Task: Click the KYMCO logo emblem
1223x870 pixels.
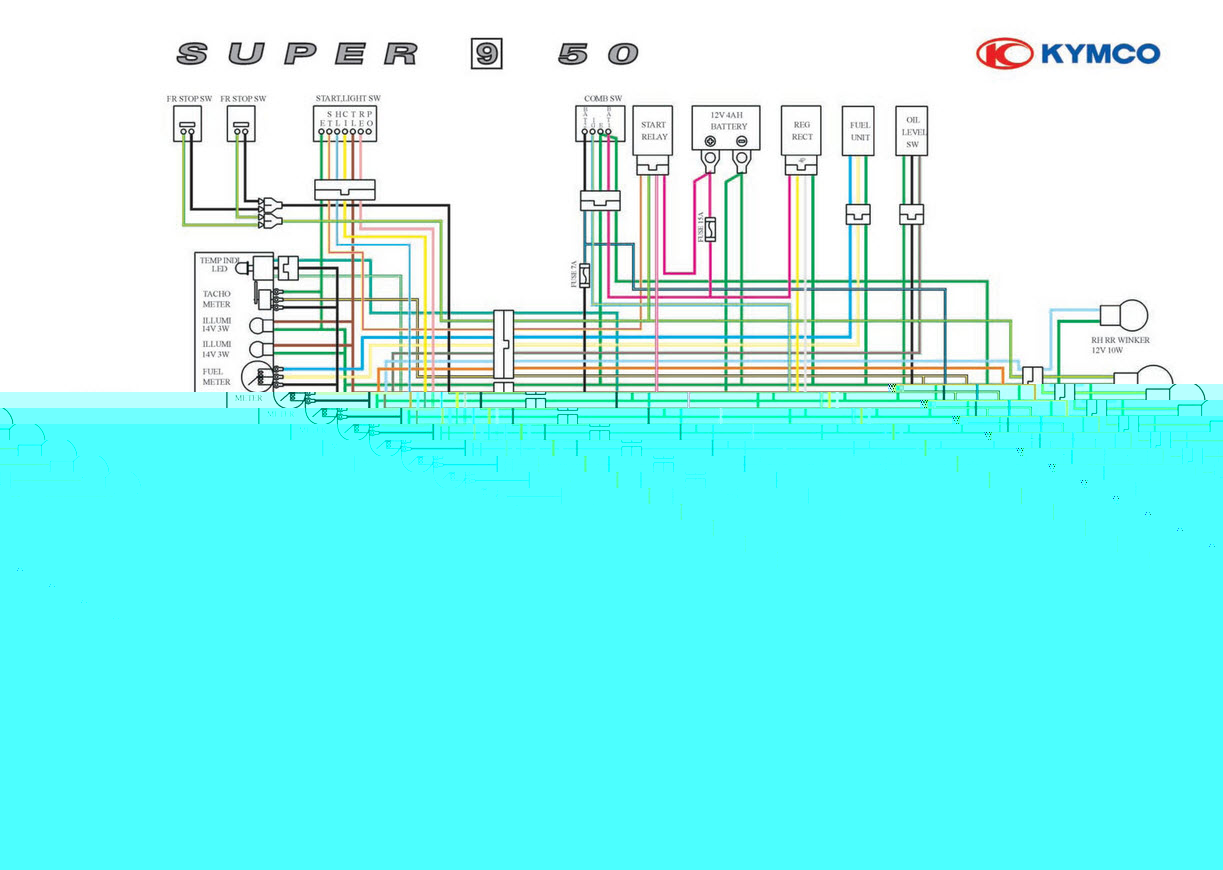Action: (1004, 54)
